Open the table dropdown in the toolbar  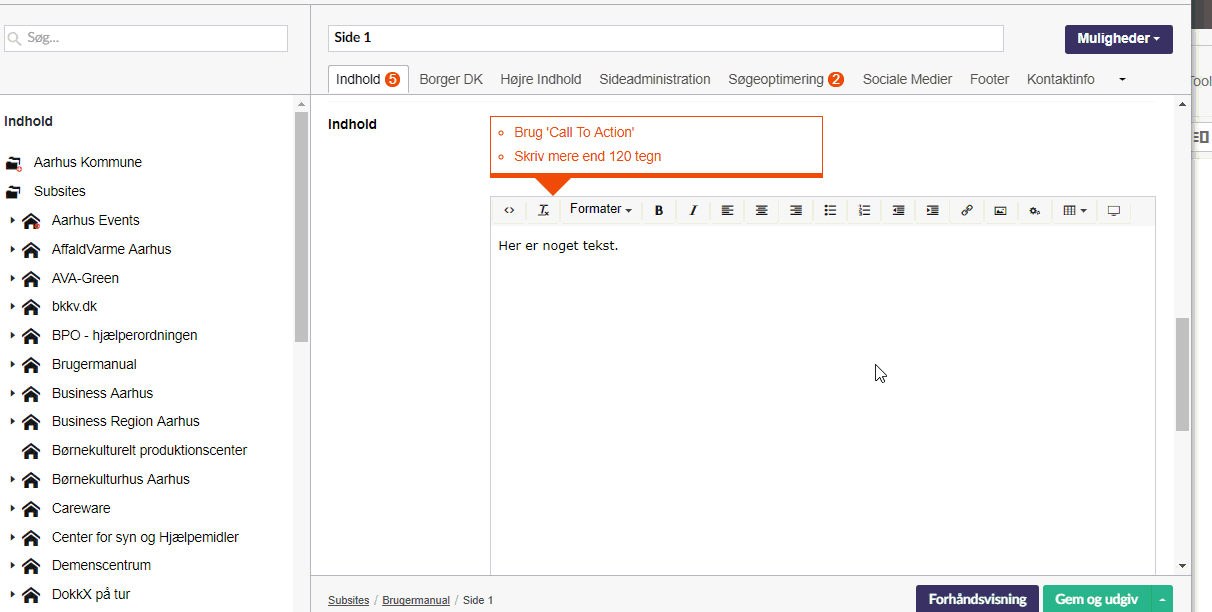pos(1075,210)
